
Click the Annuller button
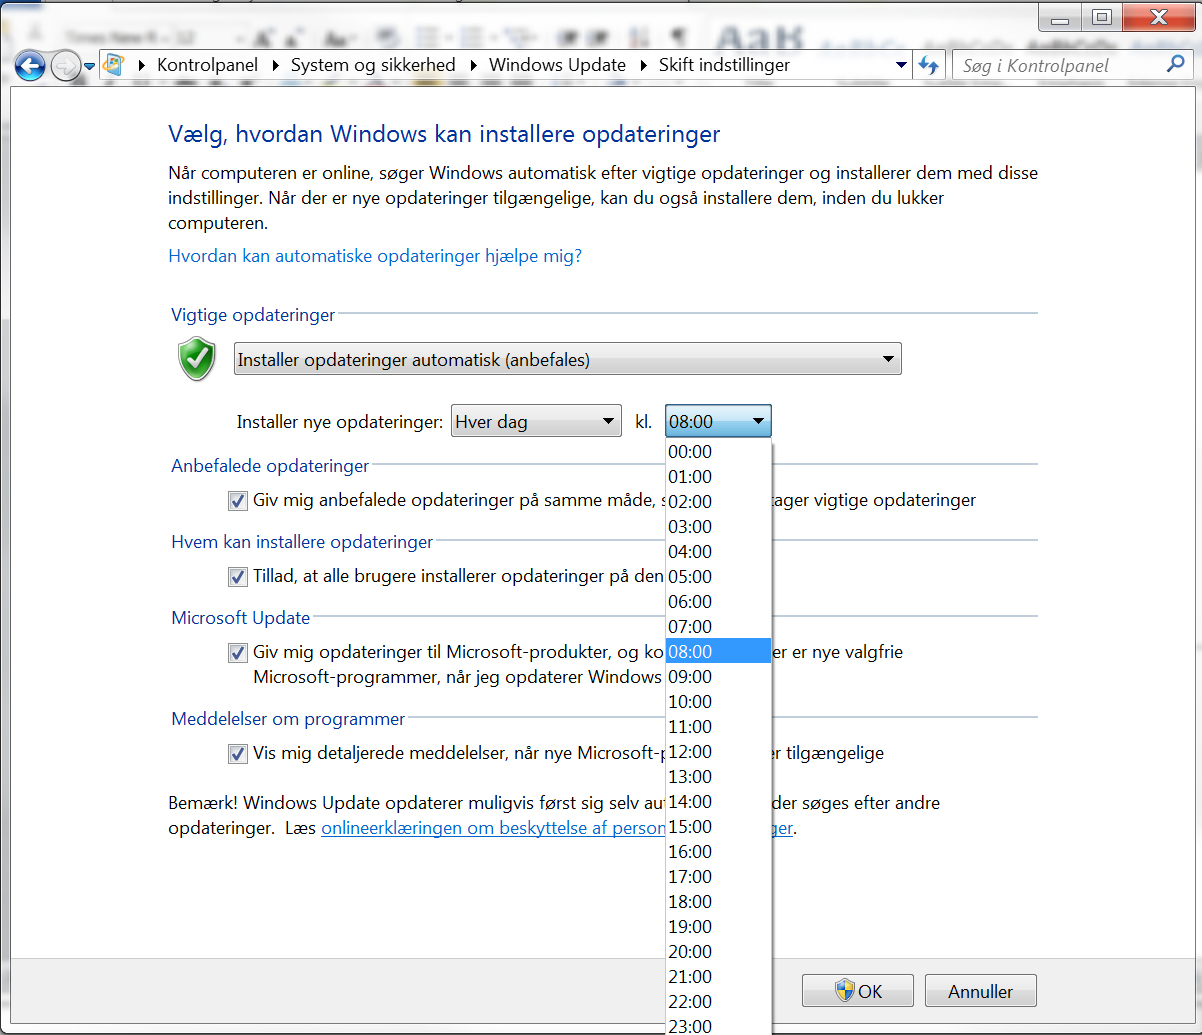coord(980,991)
